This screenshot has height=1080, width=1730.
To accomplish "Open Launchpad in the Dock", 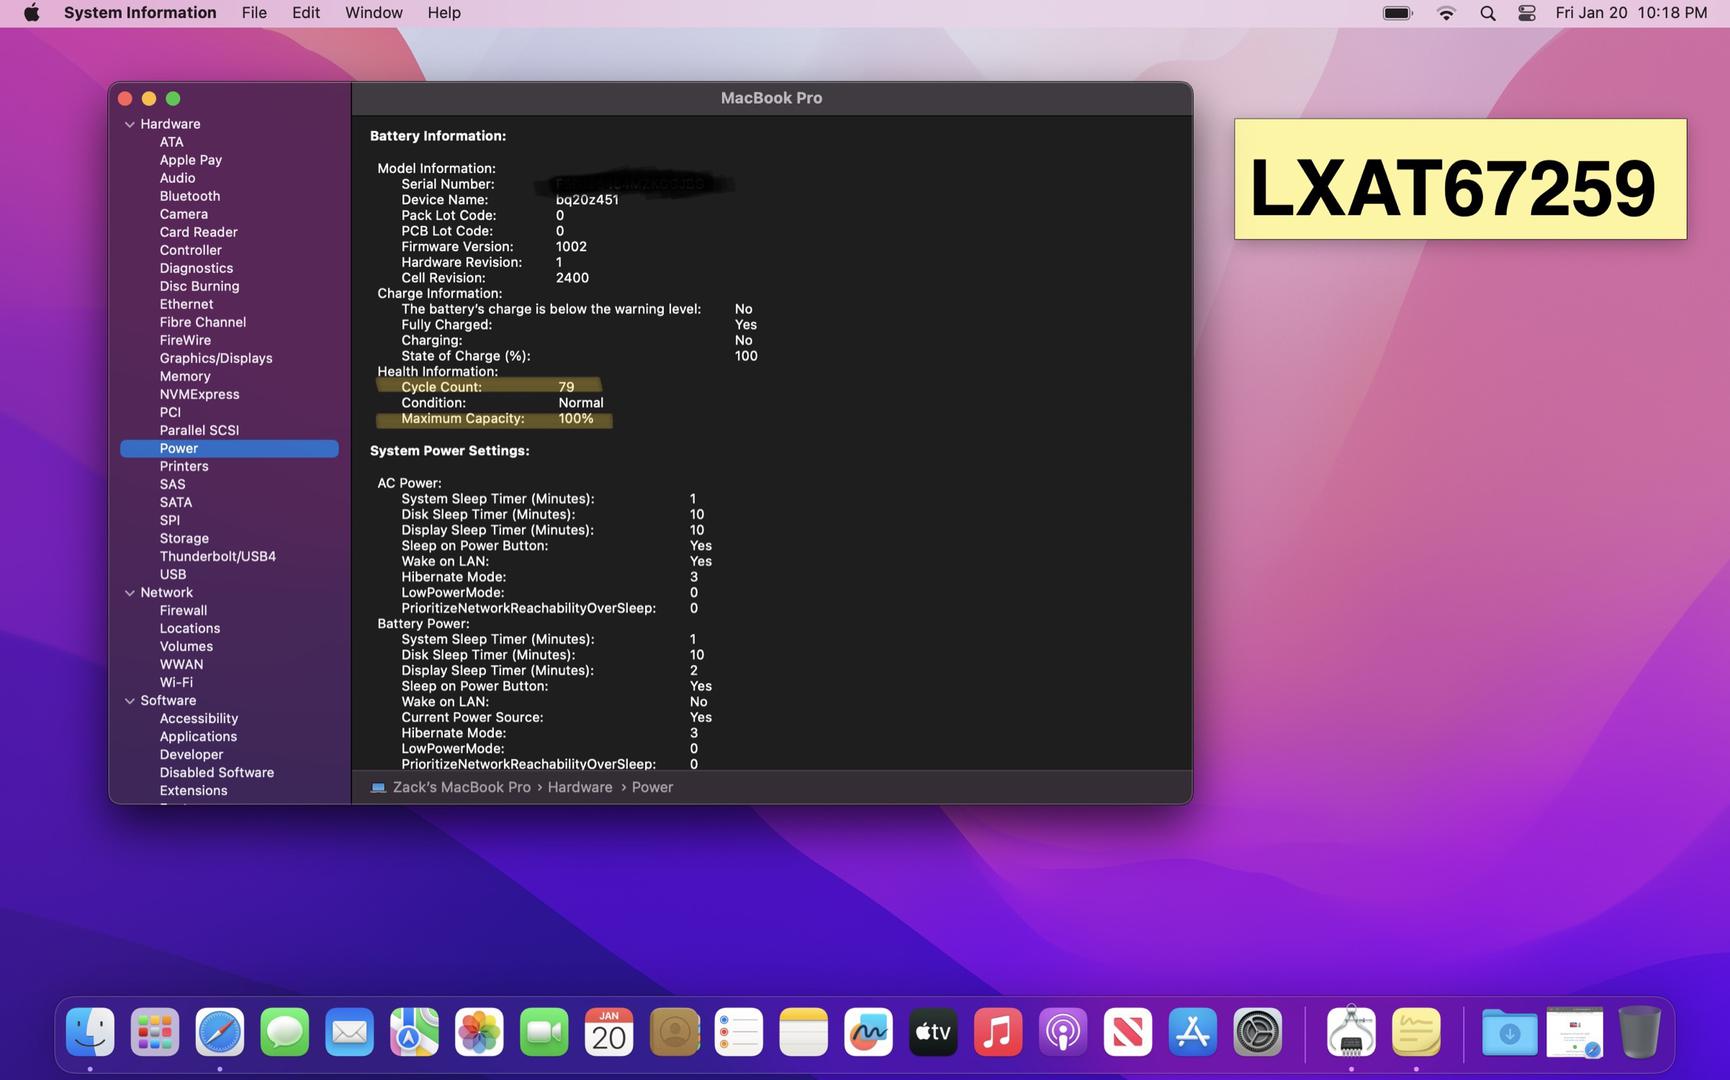I will 155,1032.
